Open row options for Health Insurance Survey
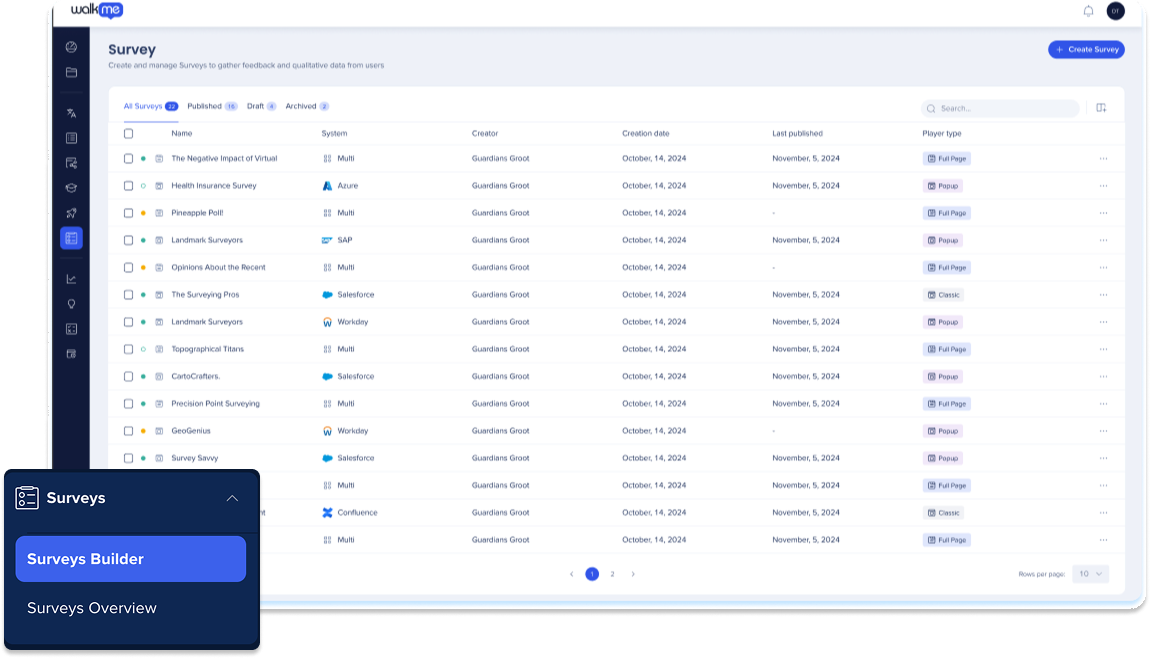Viewport: 1150px width, 658px height. [x=1103, y=186]
